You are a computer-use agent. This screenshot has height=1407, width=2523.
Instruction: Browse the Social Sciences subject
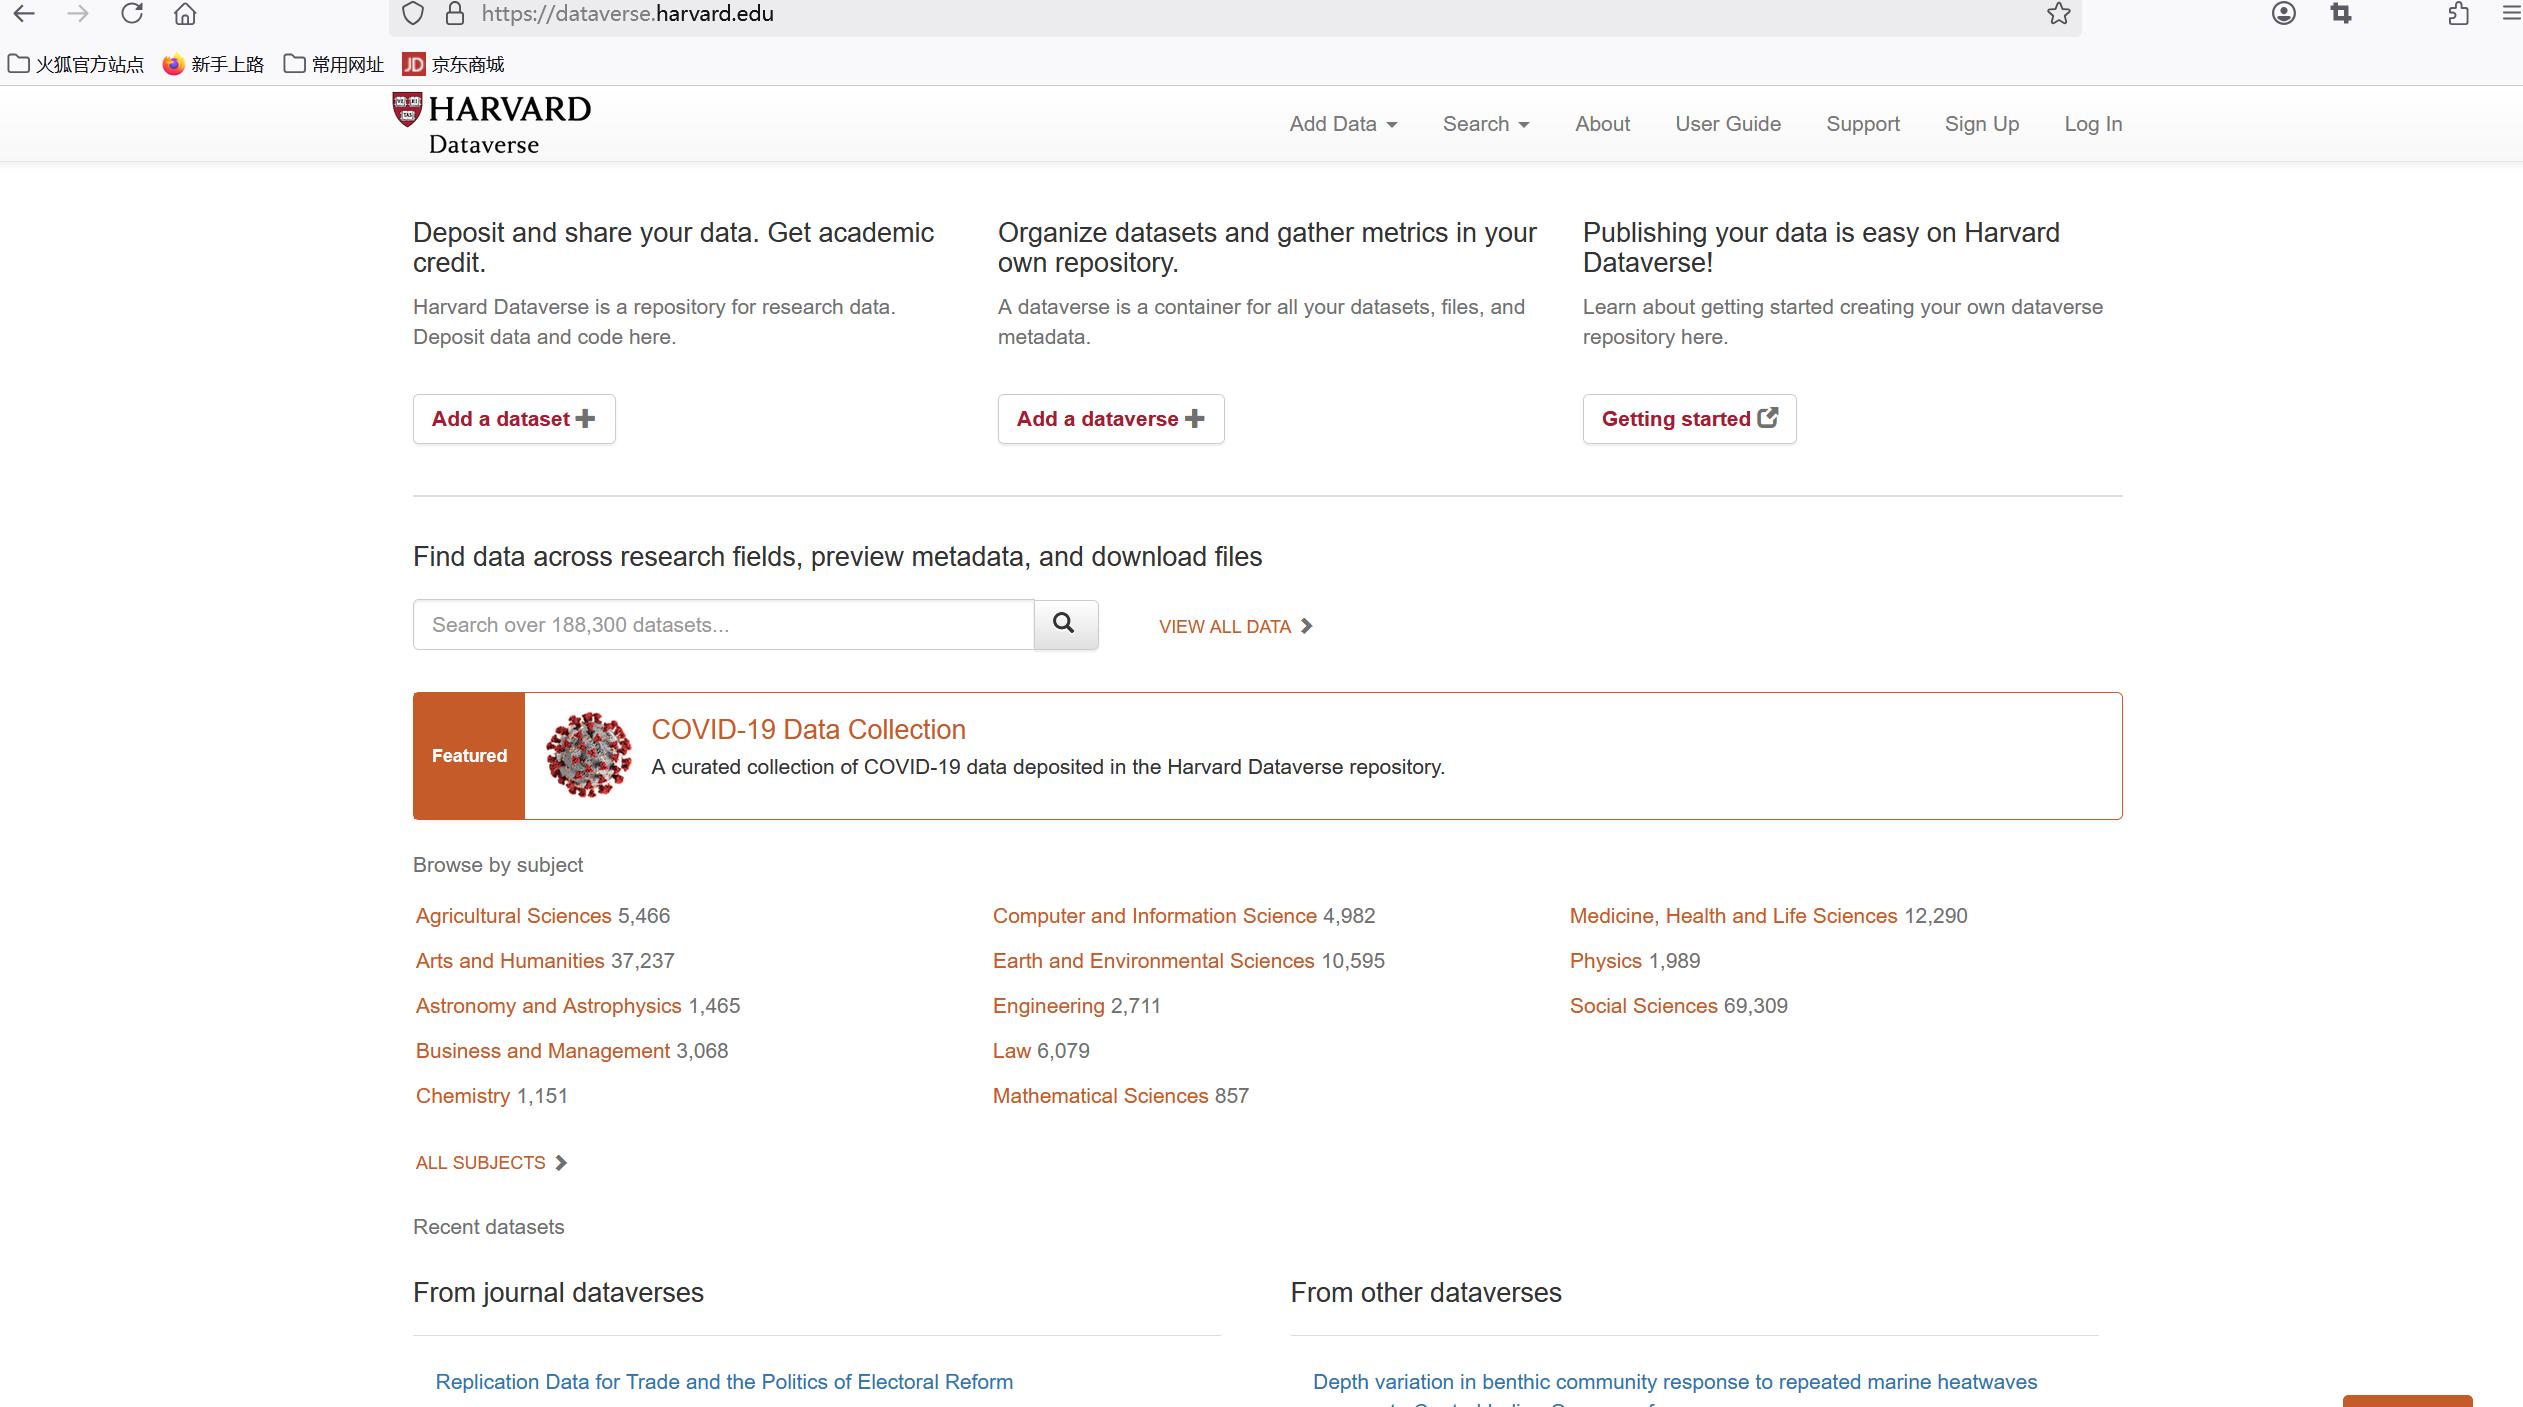pyautogui.click(x=1643, y=1006)
